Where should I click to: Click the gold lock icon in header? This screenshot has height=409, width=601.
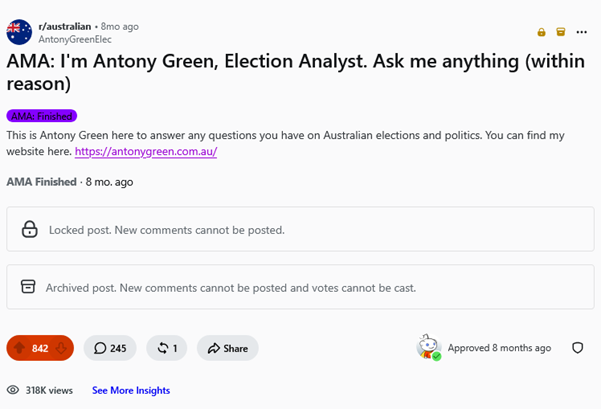[541, 32]
